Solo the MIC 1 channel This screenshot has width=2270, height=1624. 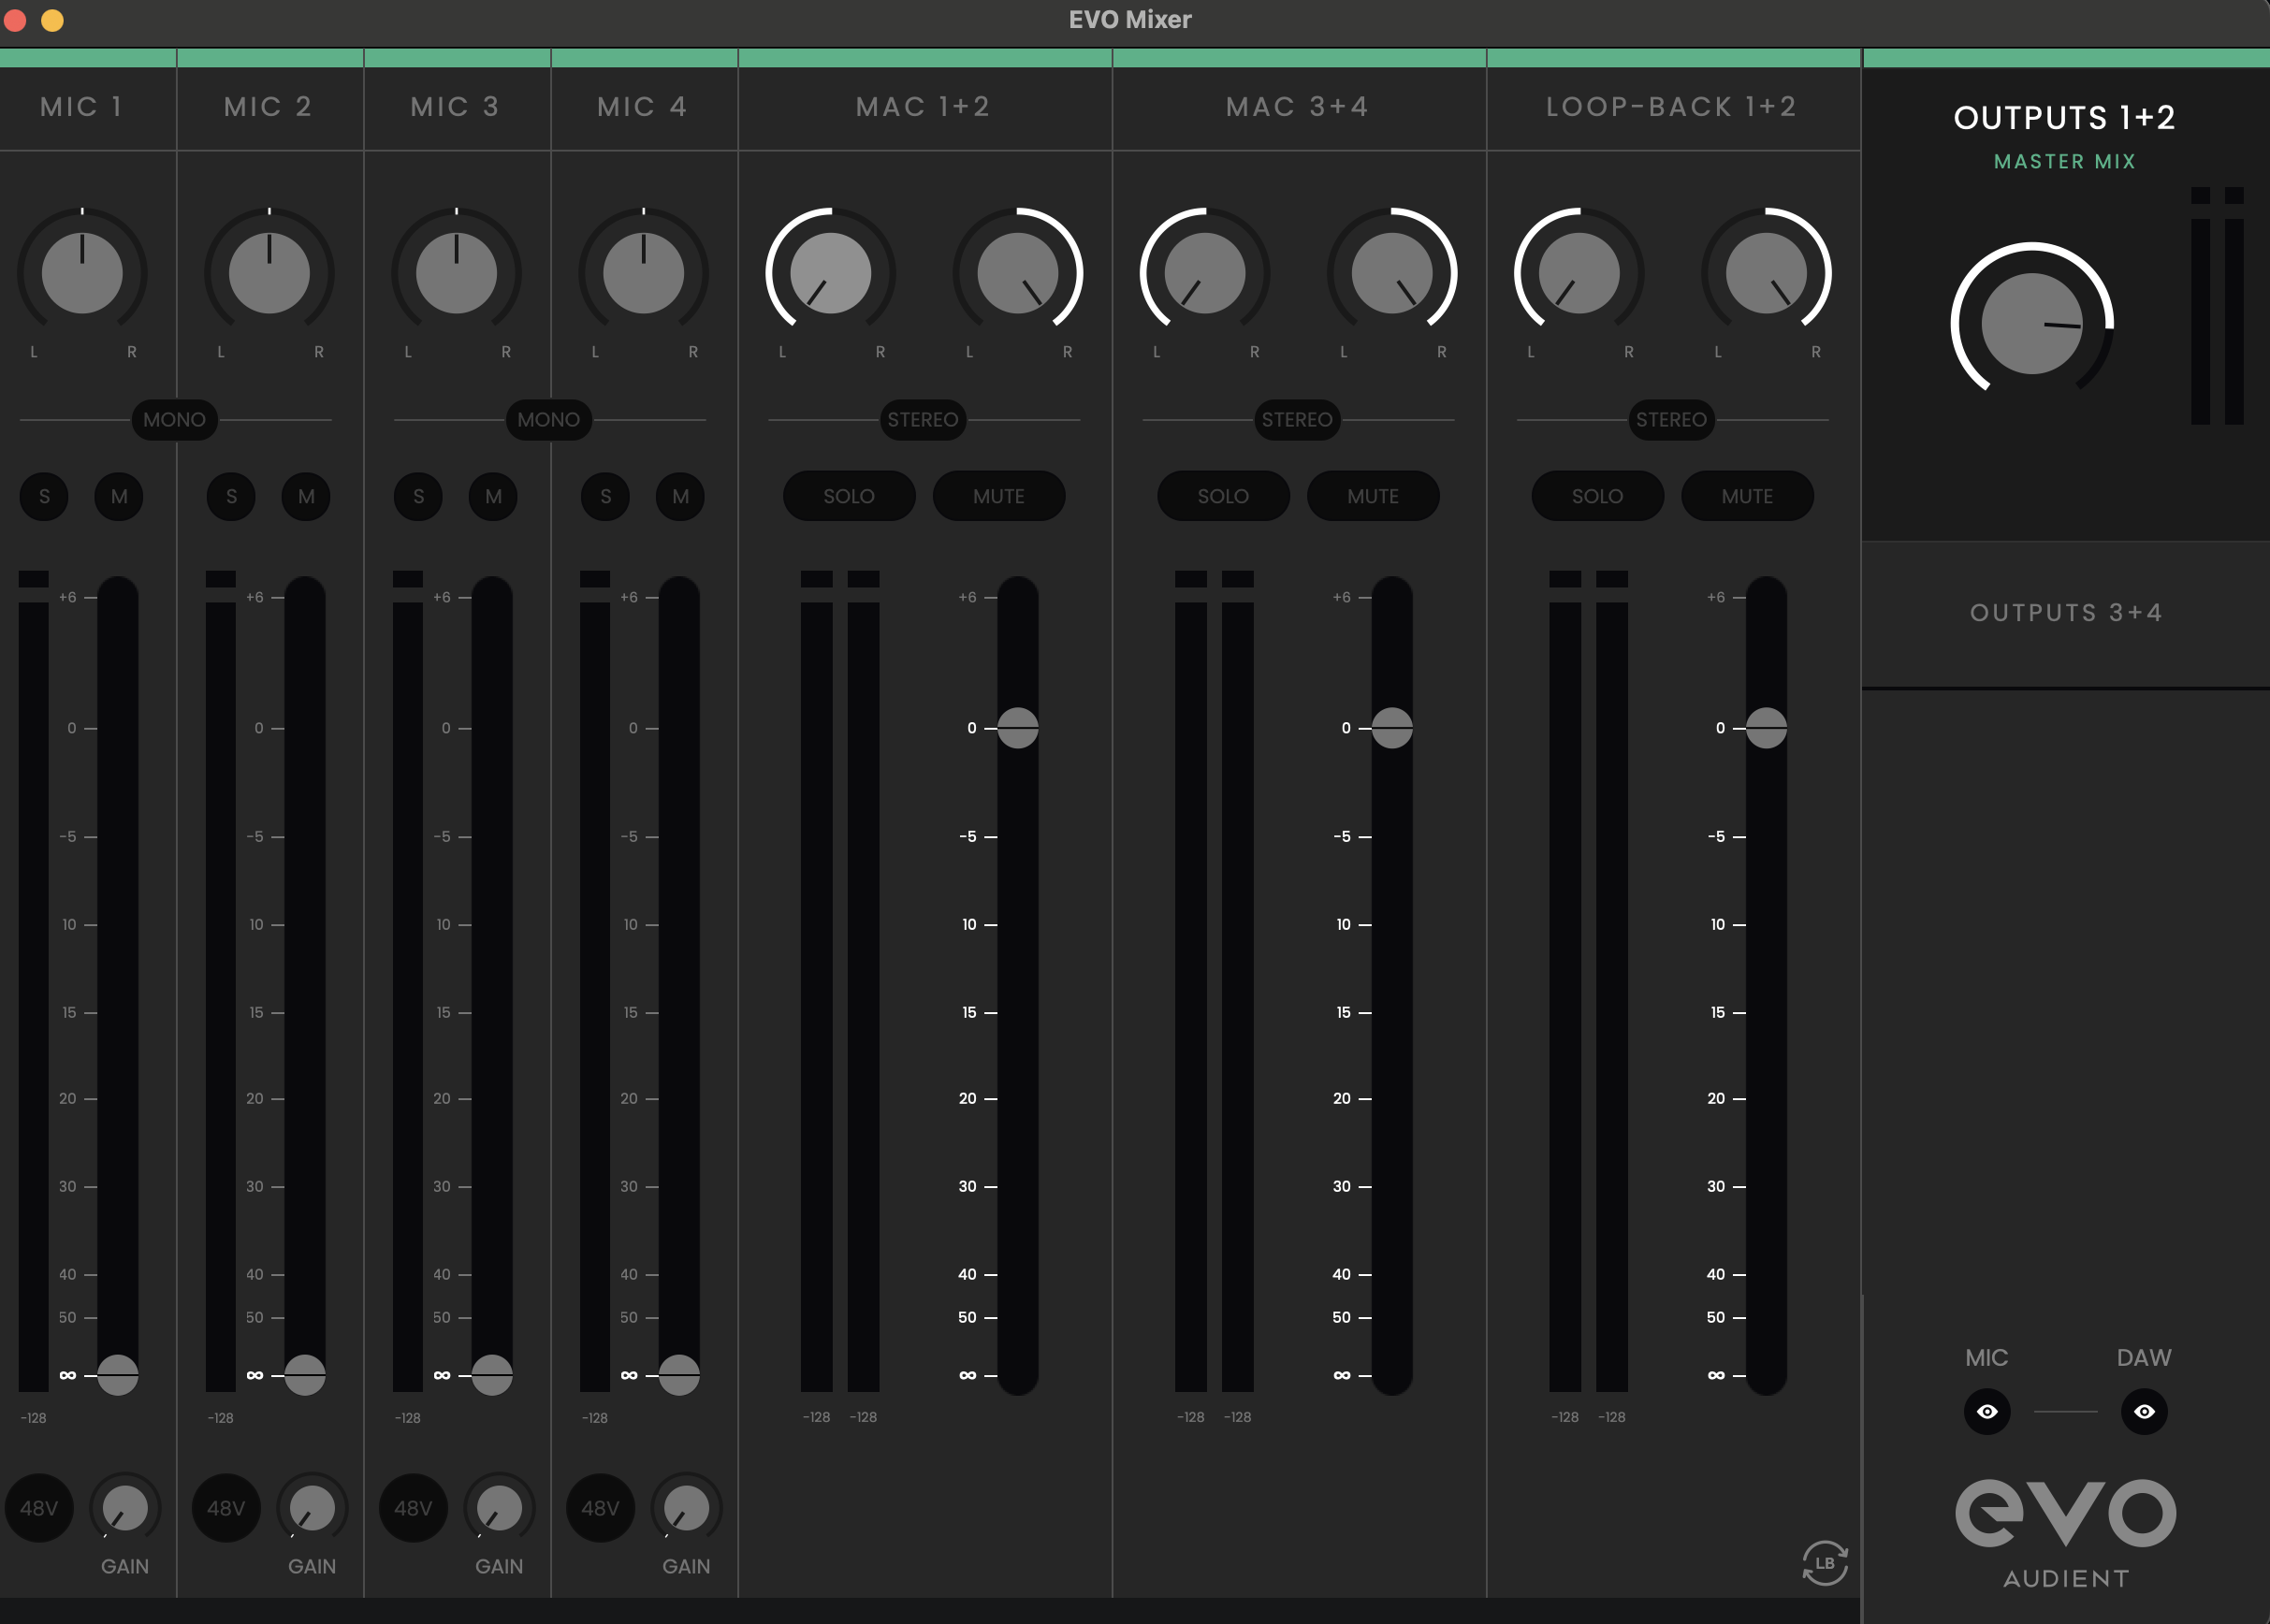click(44, 496)
